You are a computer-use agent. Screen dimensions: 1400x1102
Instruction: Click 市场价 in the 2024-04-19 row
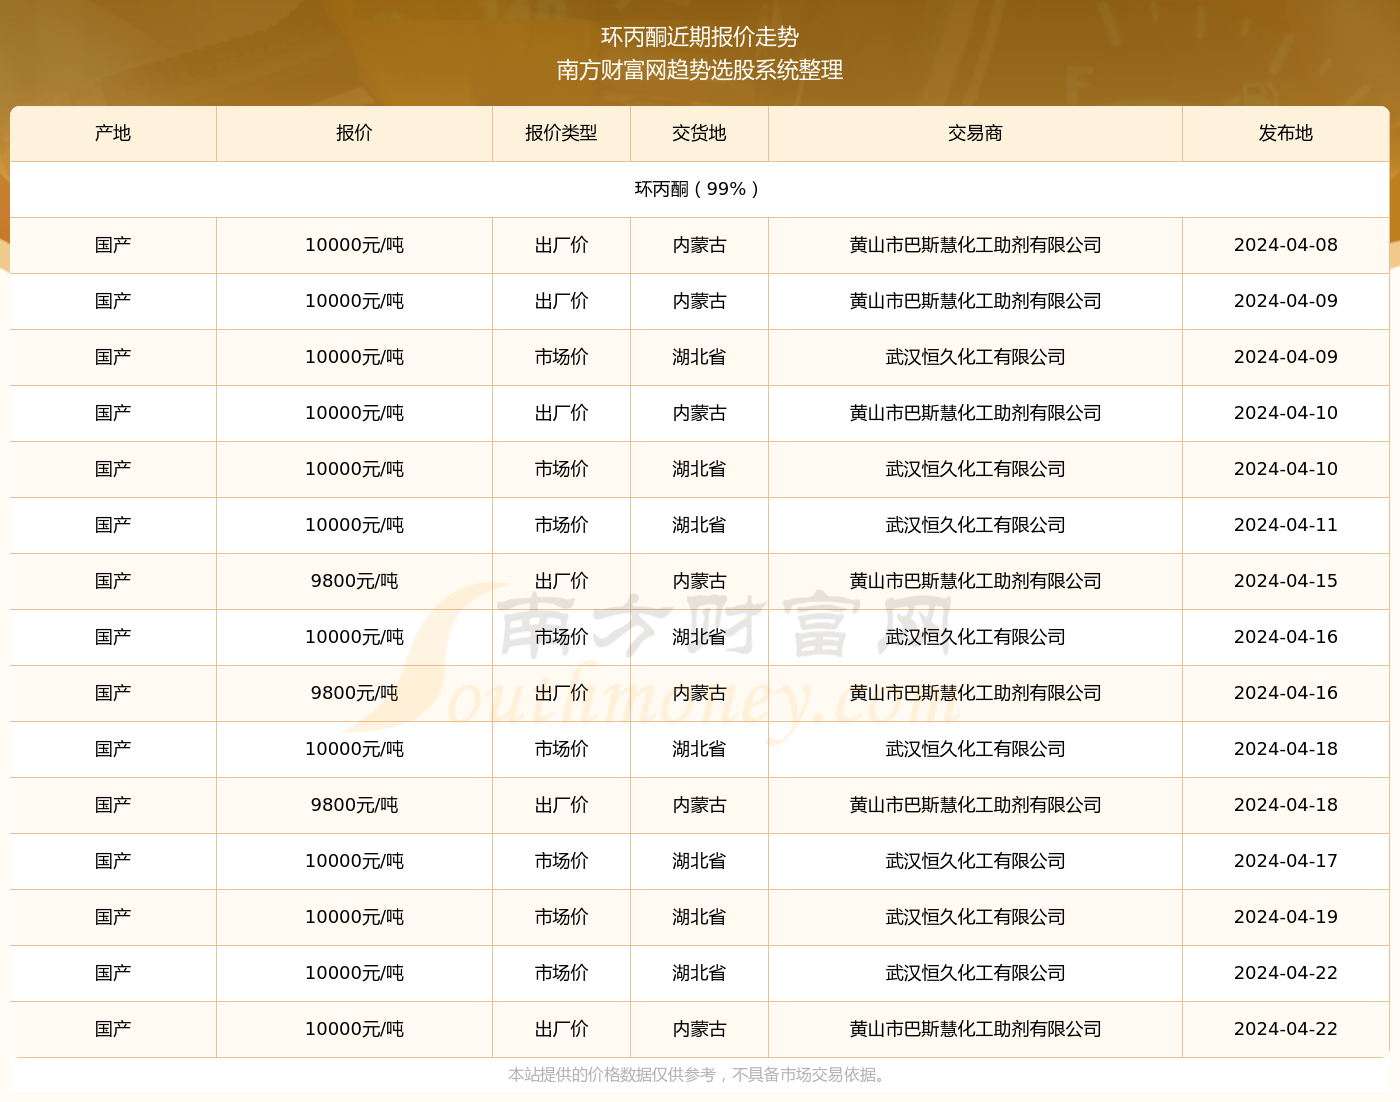pyautogui.click(x=561, y=917)
